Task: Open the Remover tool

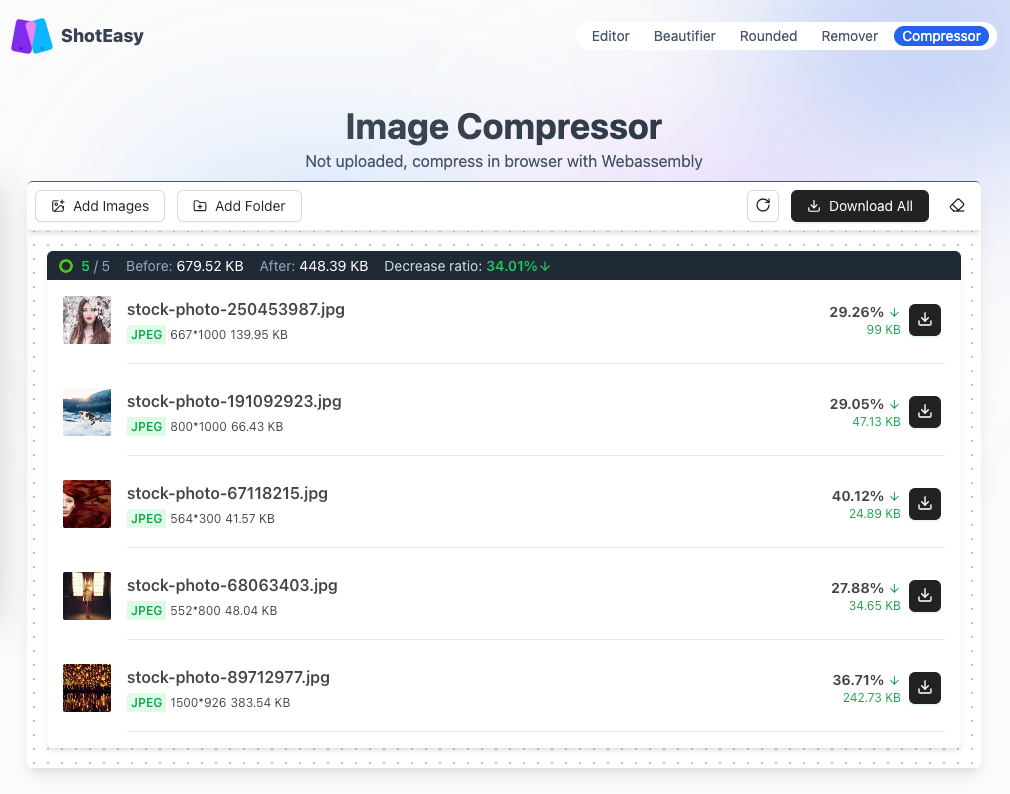Action: (849, 36)
